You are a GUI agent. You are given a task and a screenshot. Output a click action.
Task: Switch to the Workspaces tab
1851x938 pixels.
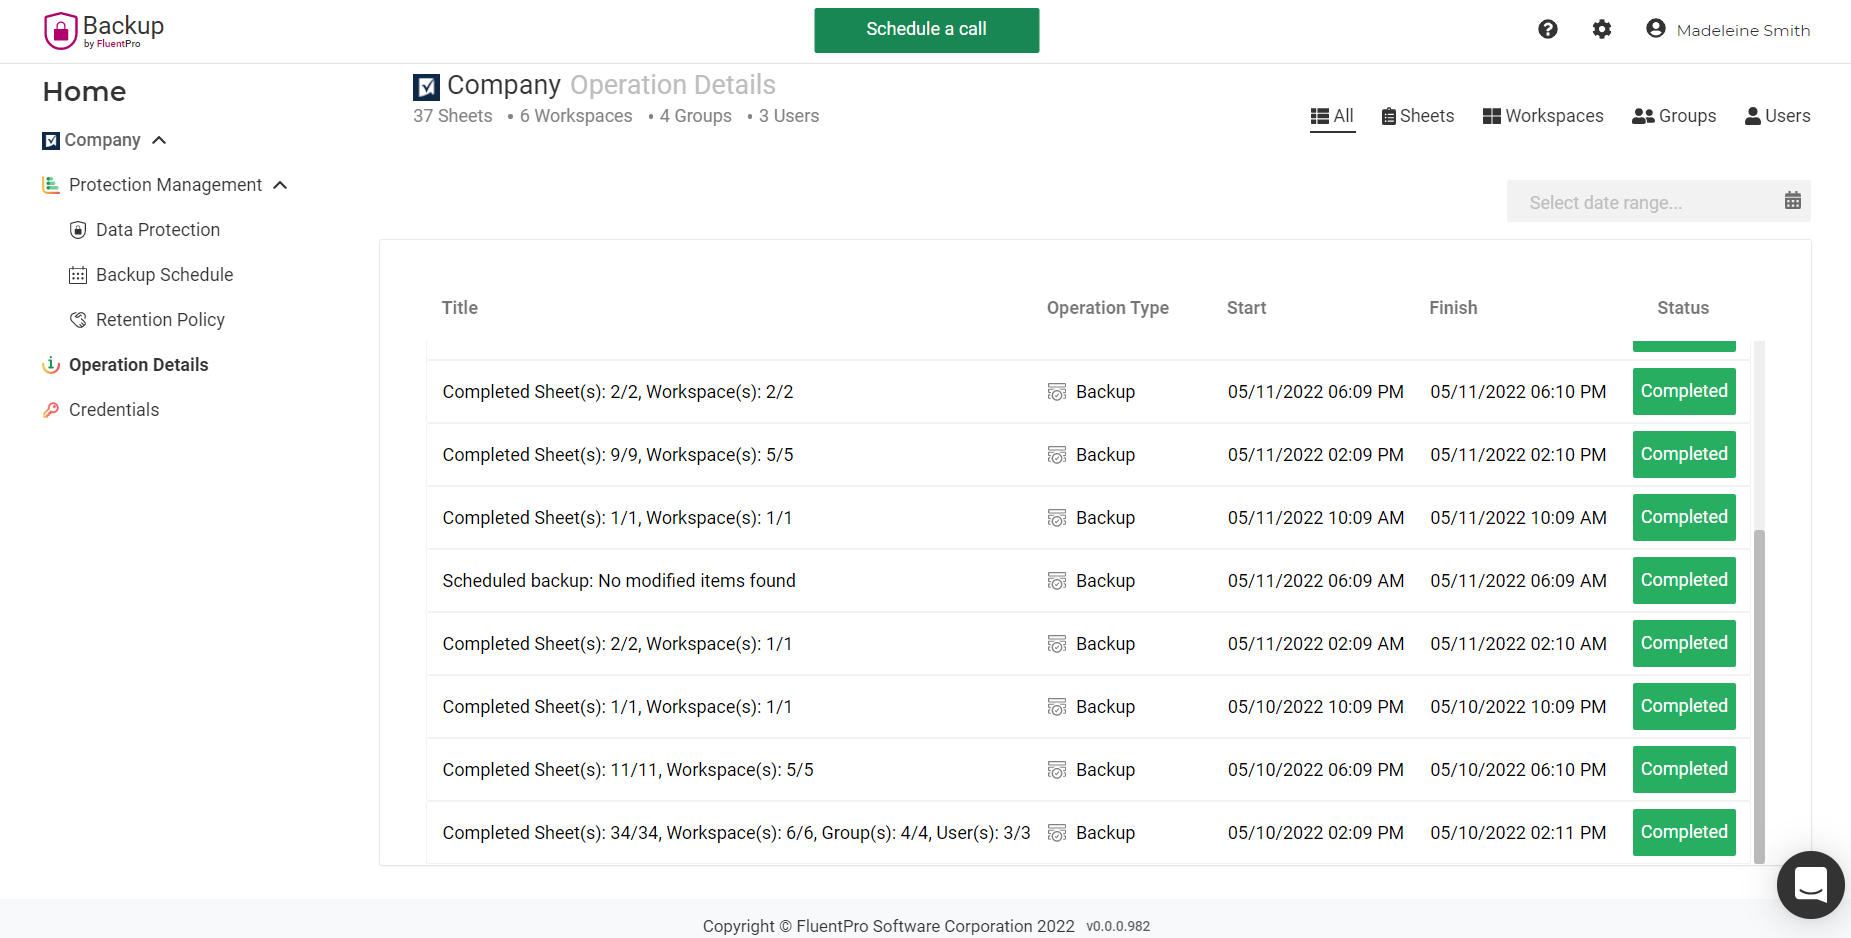pyautogui.click(x=1543, y=116)
